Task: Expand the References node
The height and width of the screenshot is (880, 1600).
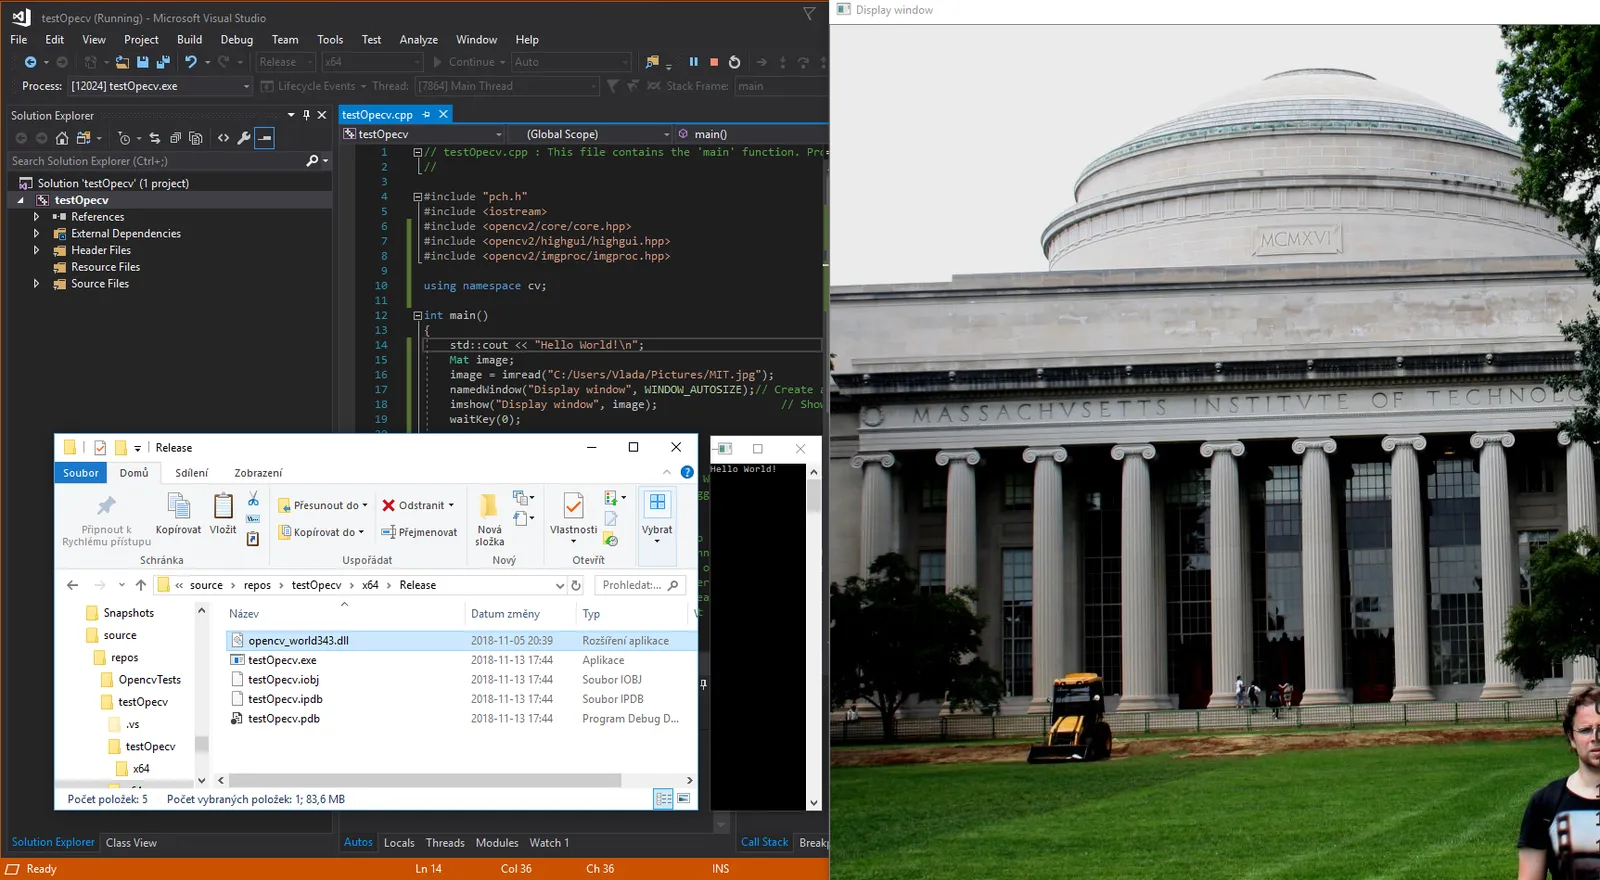Action: [37, 217]
